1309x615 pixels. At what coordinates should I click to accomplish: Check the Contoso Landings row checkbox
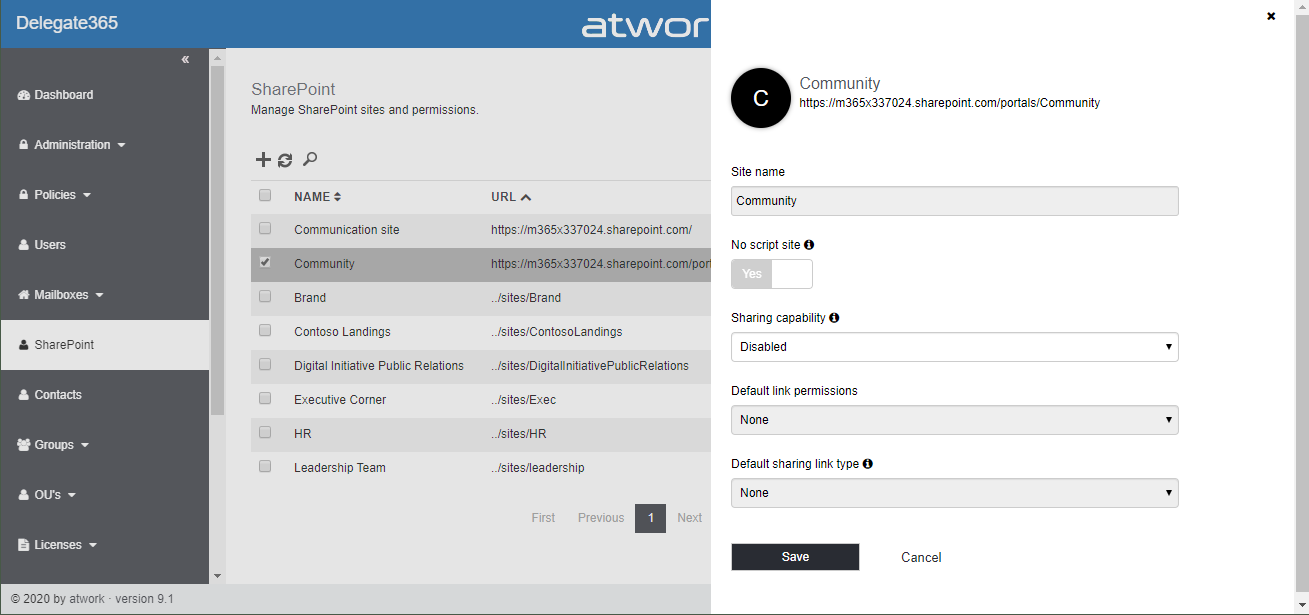click(265, 330)
